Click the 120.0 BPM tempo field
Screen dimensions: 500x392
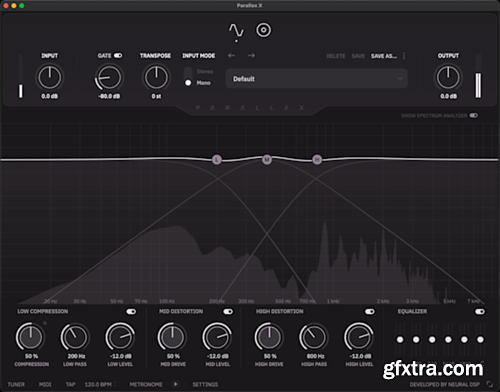point(98,384)
